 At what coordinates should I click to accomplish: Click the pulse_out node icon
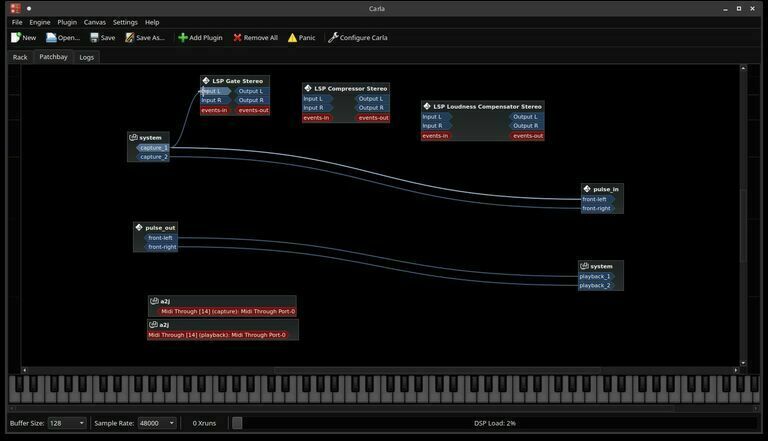pos(139,227)
